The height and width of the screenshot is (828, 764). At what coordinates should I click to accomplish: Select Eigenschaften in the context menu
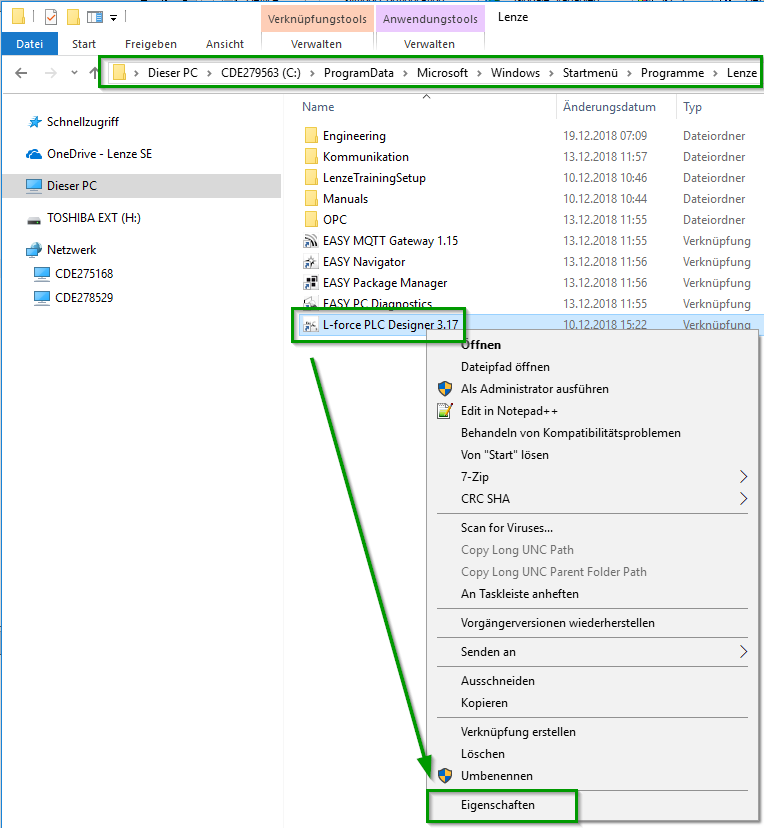point(497,805)
